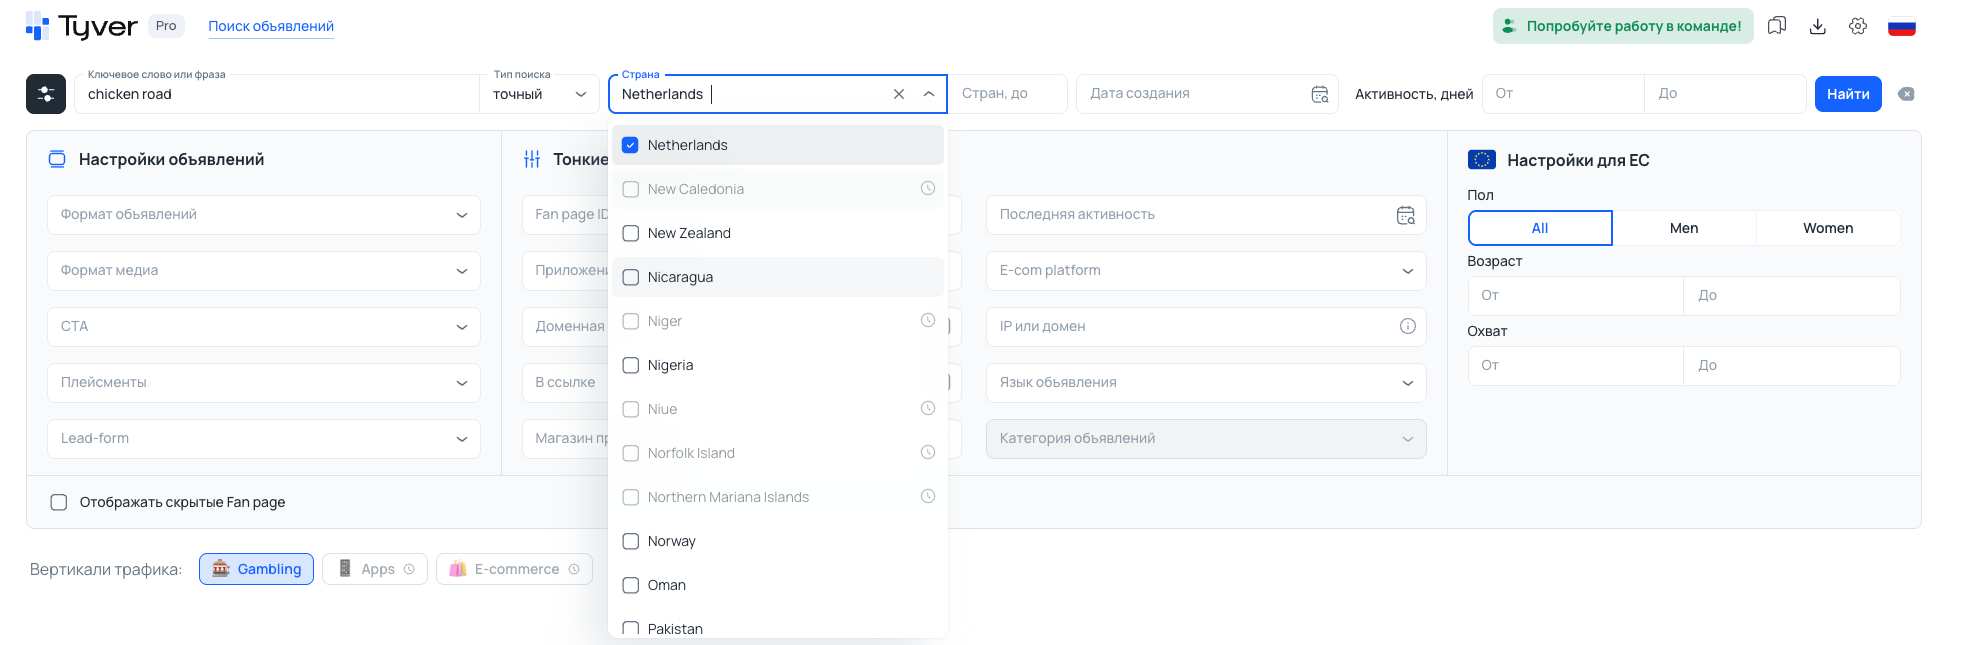
Task: Tick the Oman checkbox
Action: pos(631,585)
